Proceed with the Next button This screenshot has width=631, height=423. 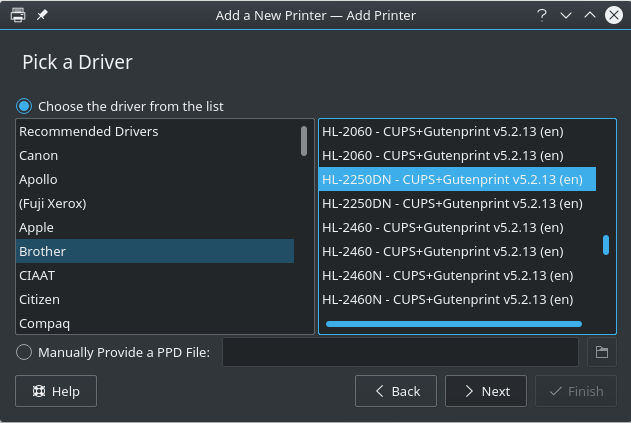point(486,391)
